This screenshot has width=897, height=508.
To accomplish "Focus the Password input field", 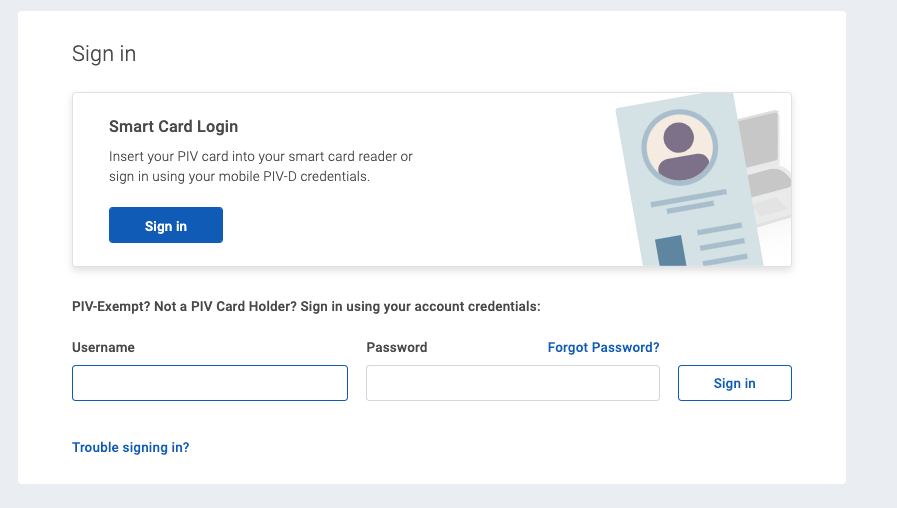I will click(x=512, y=383).
